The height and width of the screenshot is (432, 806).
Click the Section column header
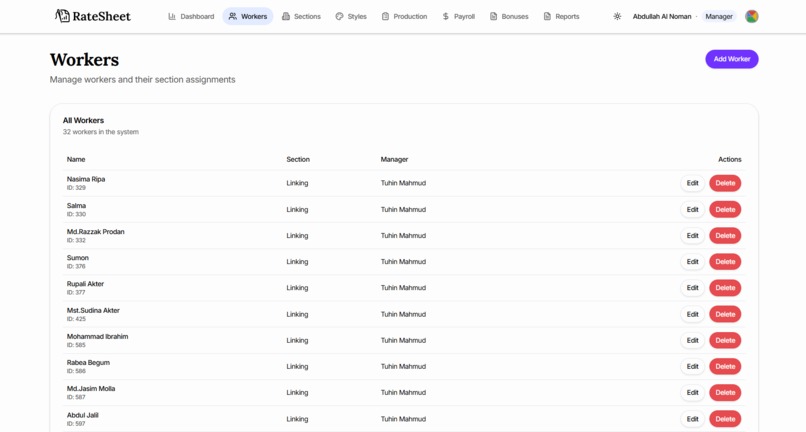[298, 159]
